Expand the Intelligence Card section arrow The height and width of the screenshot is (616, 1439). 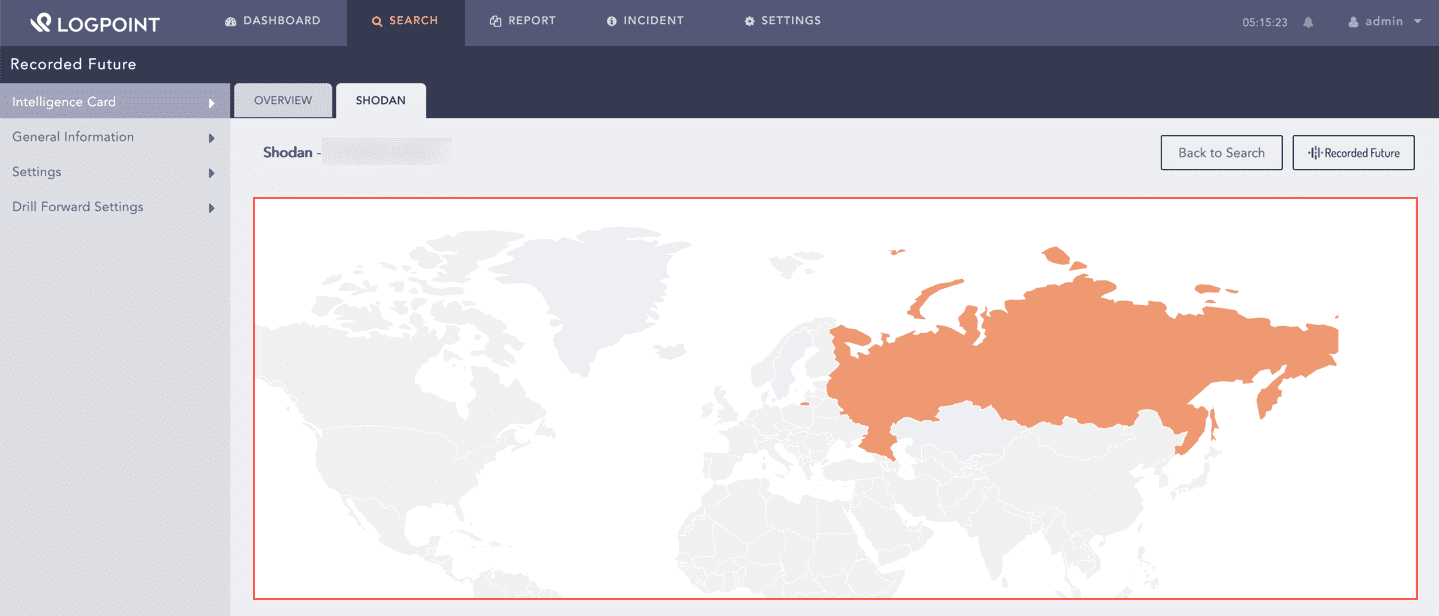tap(212, 101)
